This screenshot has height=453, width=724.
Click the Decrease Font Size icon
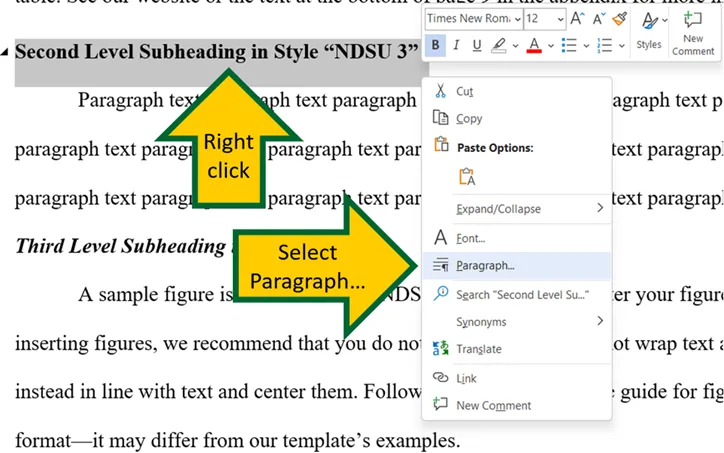click(599, 19)
